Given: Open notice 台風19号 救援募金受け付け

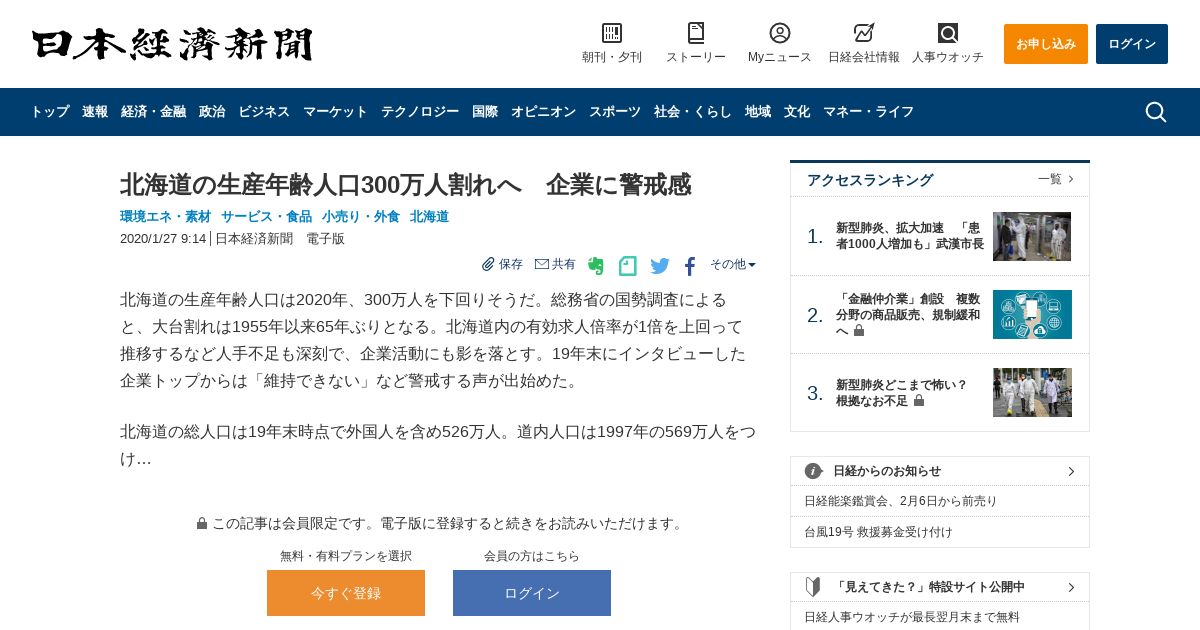Looking at the screenshot, I should [x=879, y=532].
